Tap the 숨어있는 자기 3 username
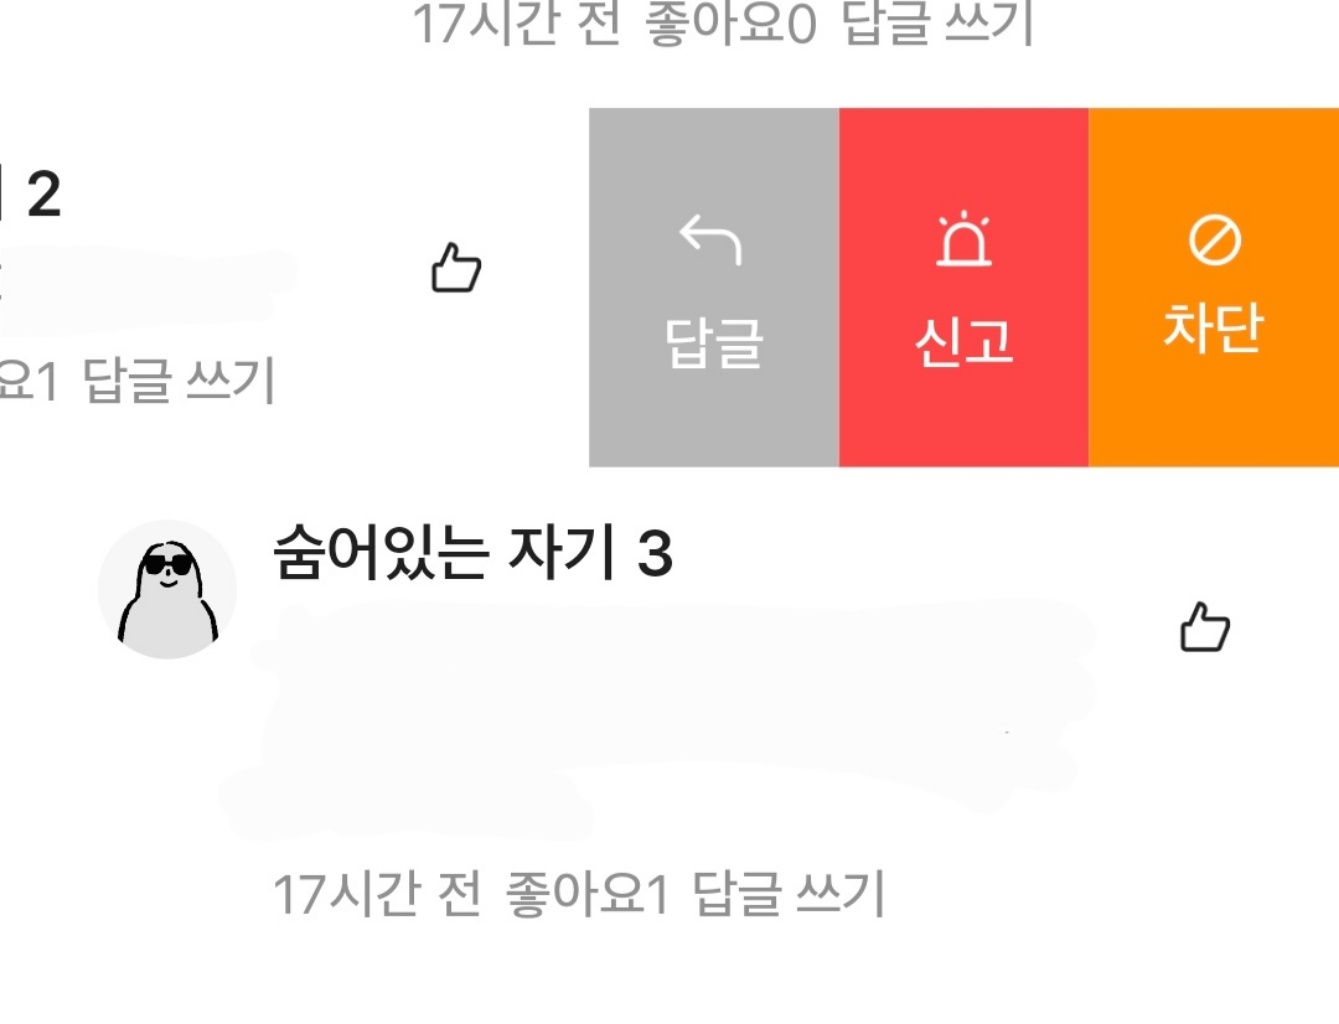 click(x=473, y=552)
